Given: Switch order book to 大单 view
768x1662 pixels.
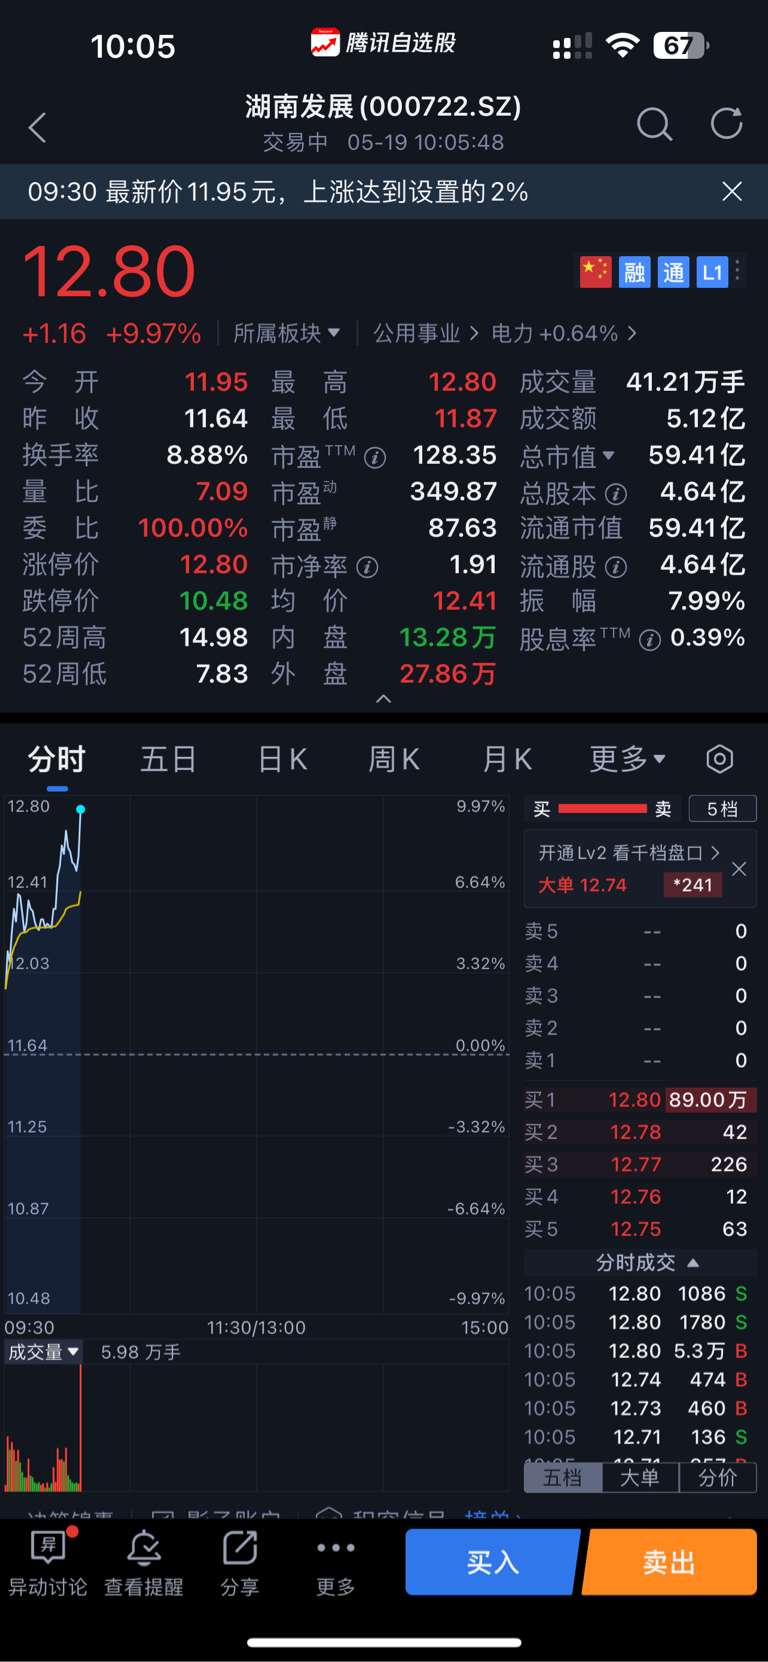Looking at the screenshot, I should pyautogui.click(x=640, y=1477).
